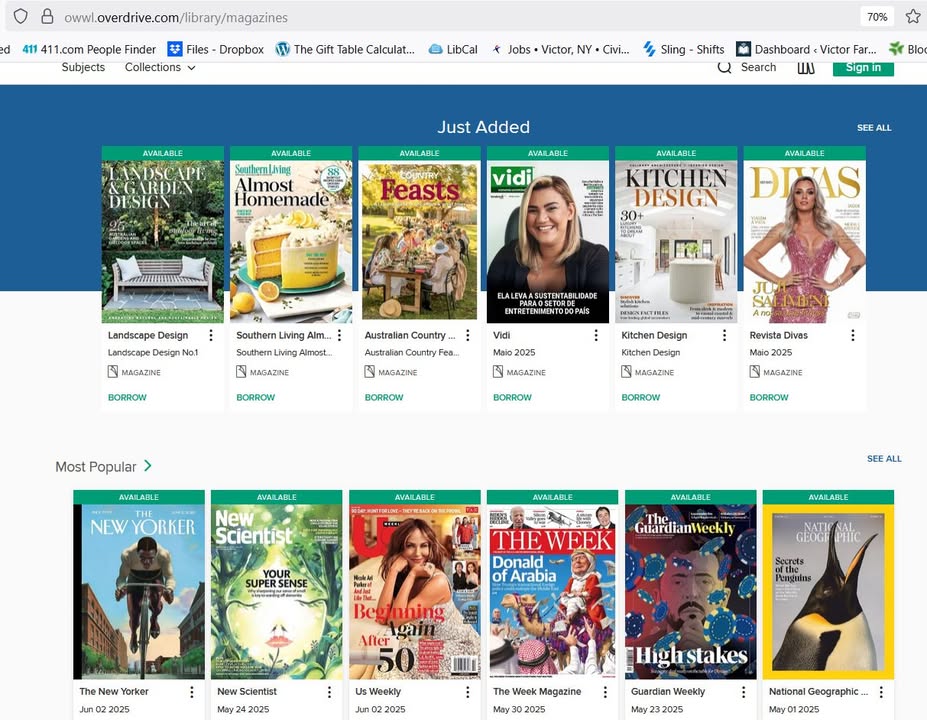Open the Guardian Weekly High Stakes cover
Viewport: 927px width, 720px height.
691,592
